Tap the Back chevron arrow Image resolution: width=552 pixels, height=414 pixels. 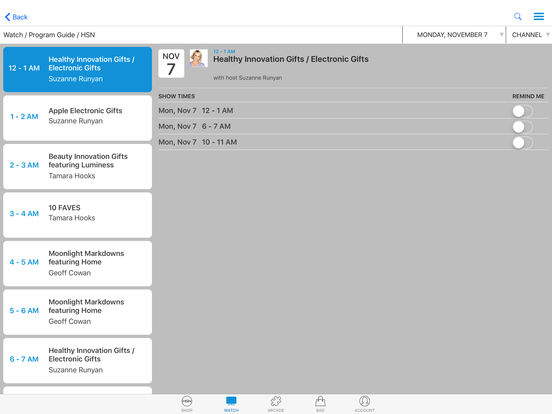[7, 17]
